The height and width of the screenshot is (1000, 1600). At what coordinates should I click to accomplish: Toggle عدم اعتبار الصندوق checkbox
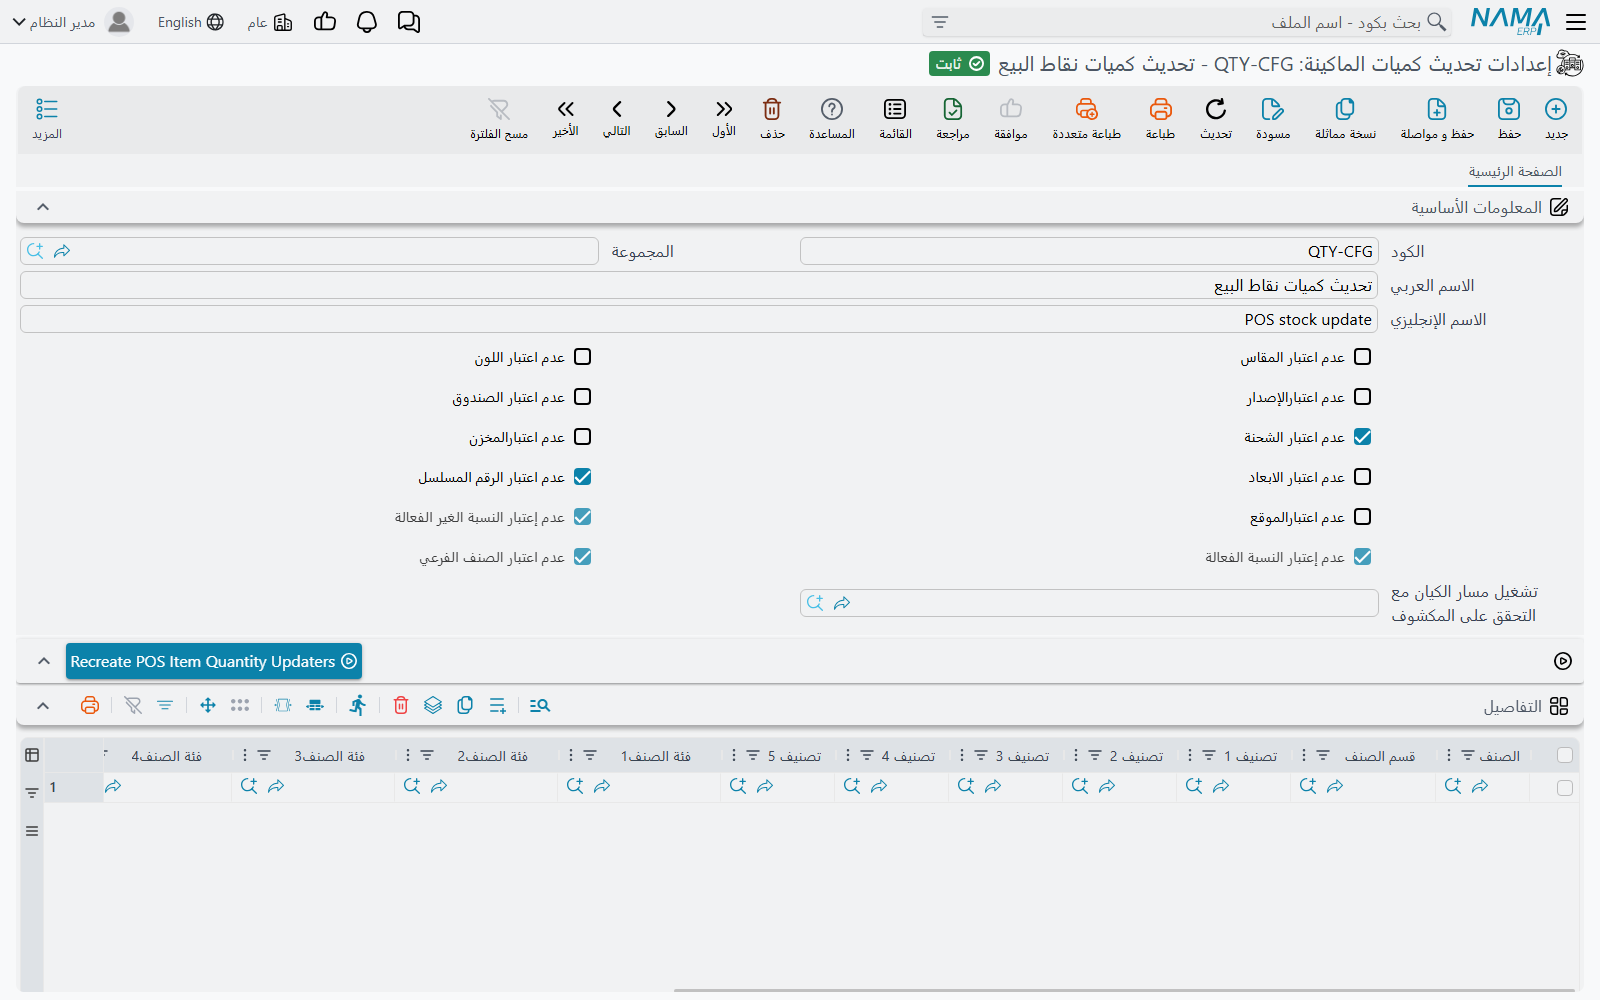point(583,397)
